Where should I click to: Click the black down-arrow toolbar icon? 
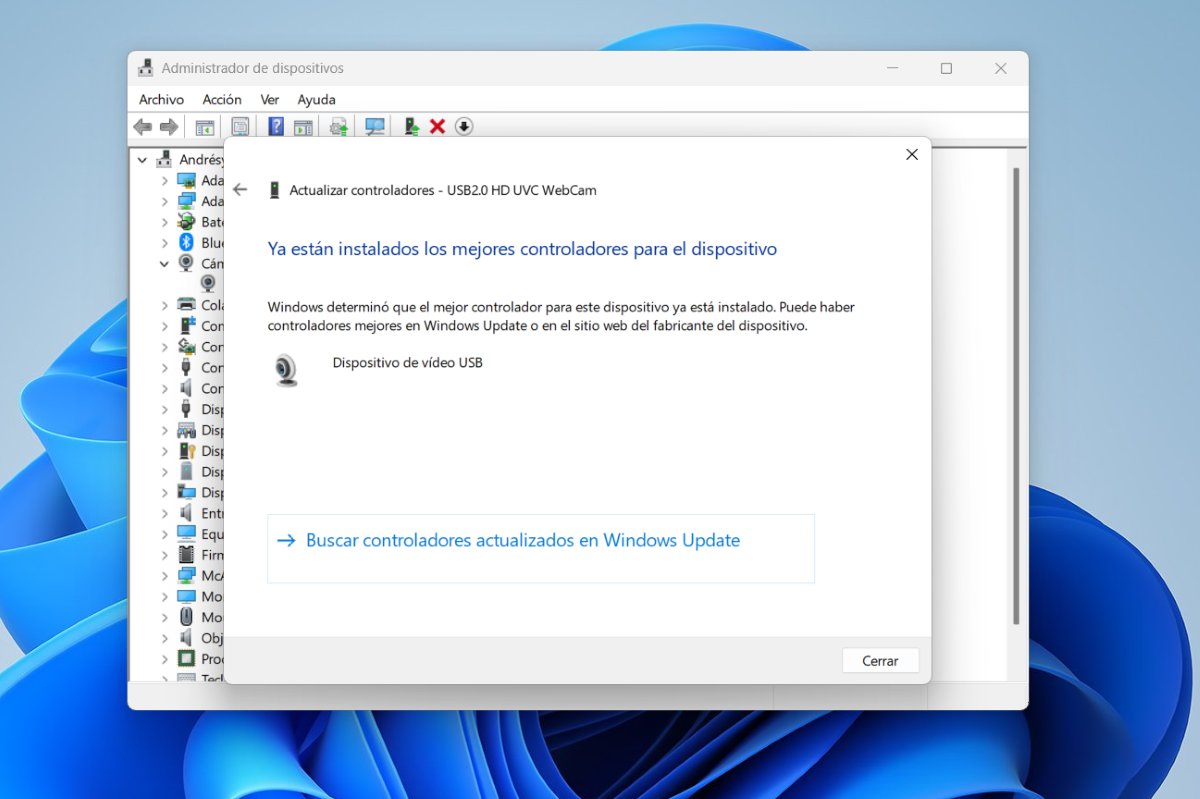coord(464,127)
